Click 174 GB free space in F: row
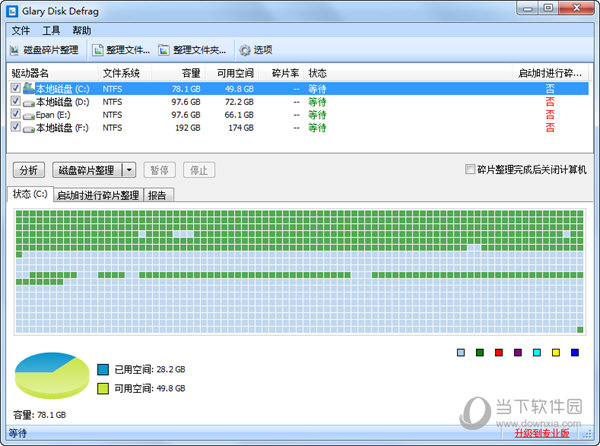The image size is (600, 446). [x=241, y=128]
